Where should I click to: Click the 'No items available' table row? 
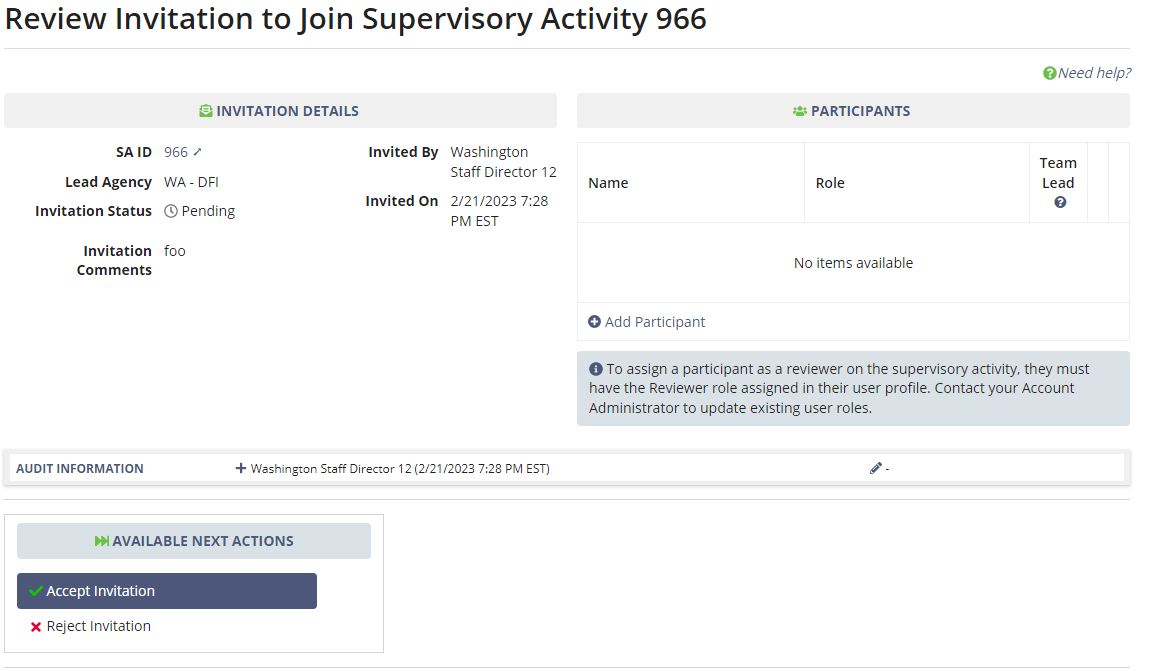coord(853,263)
